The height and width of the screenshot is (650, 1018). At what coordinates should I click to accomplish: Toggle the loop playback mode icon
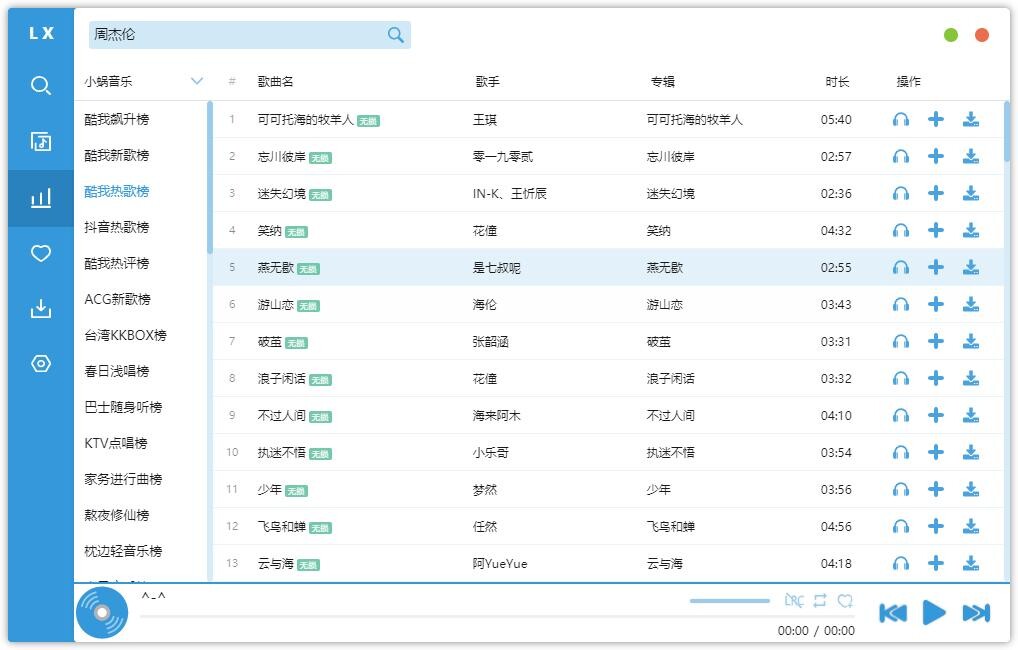point(820,600)
